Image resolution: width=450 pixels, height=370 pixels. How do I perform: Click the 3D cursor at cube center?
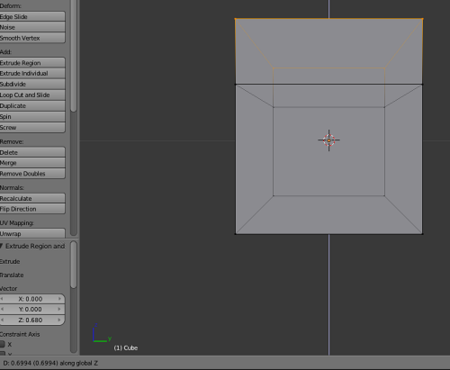pyautogui.click(x=329, y=140)
